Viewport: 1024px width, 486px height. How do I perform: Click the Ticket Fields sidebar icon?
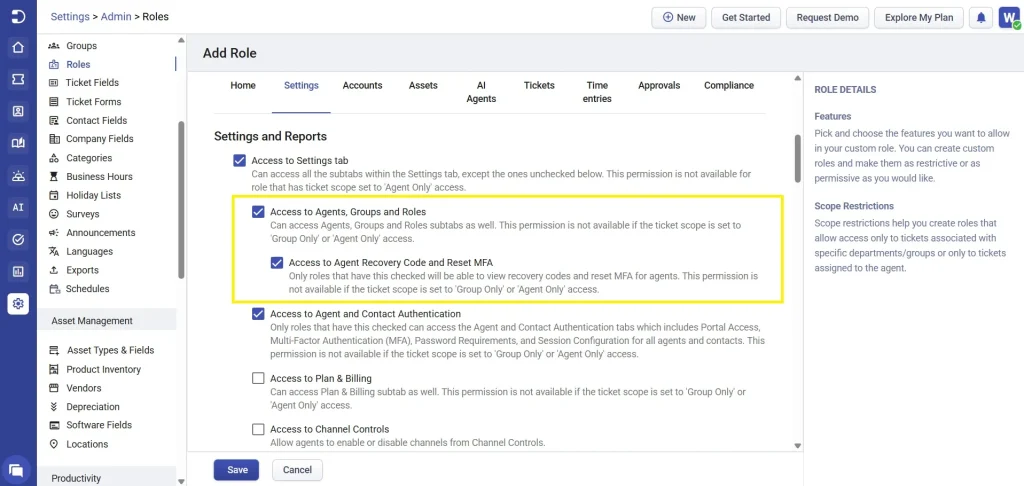[x=54, y=83]
